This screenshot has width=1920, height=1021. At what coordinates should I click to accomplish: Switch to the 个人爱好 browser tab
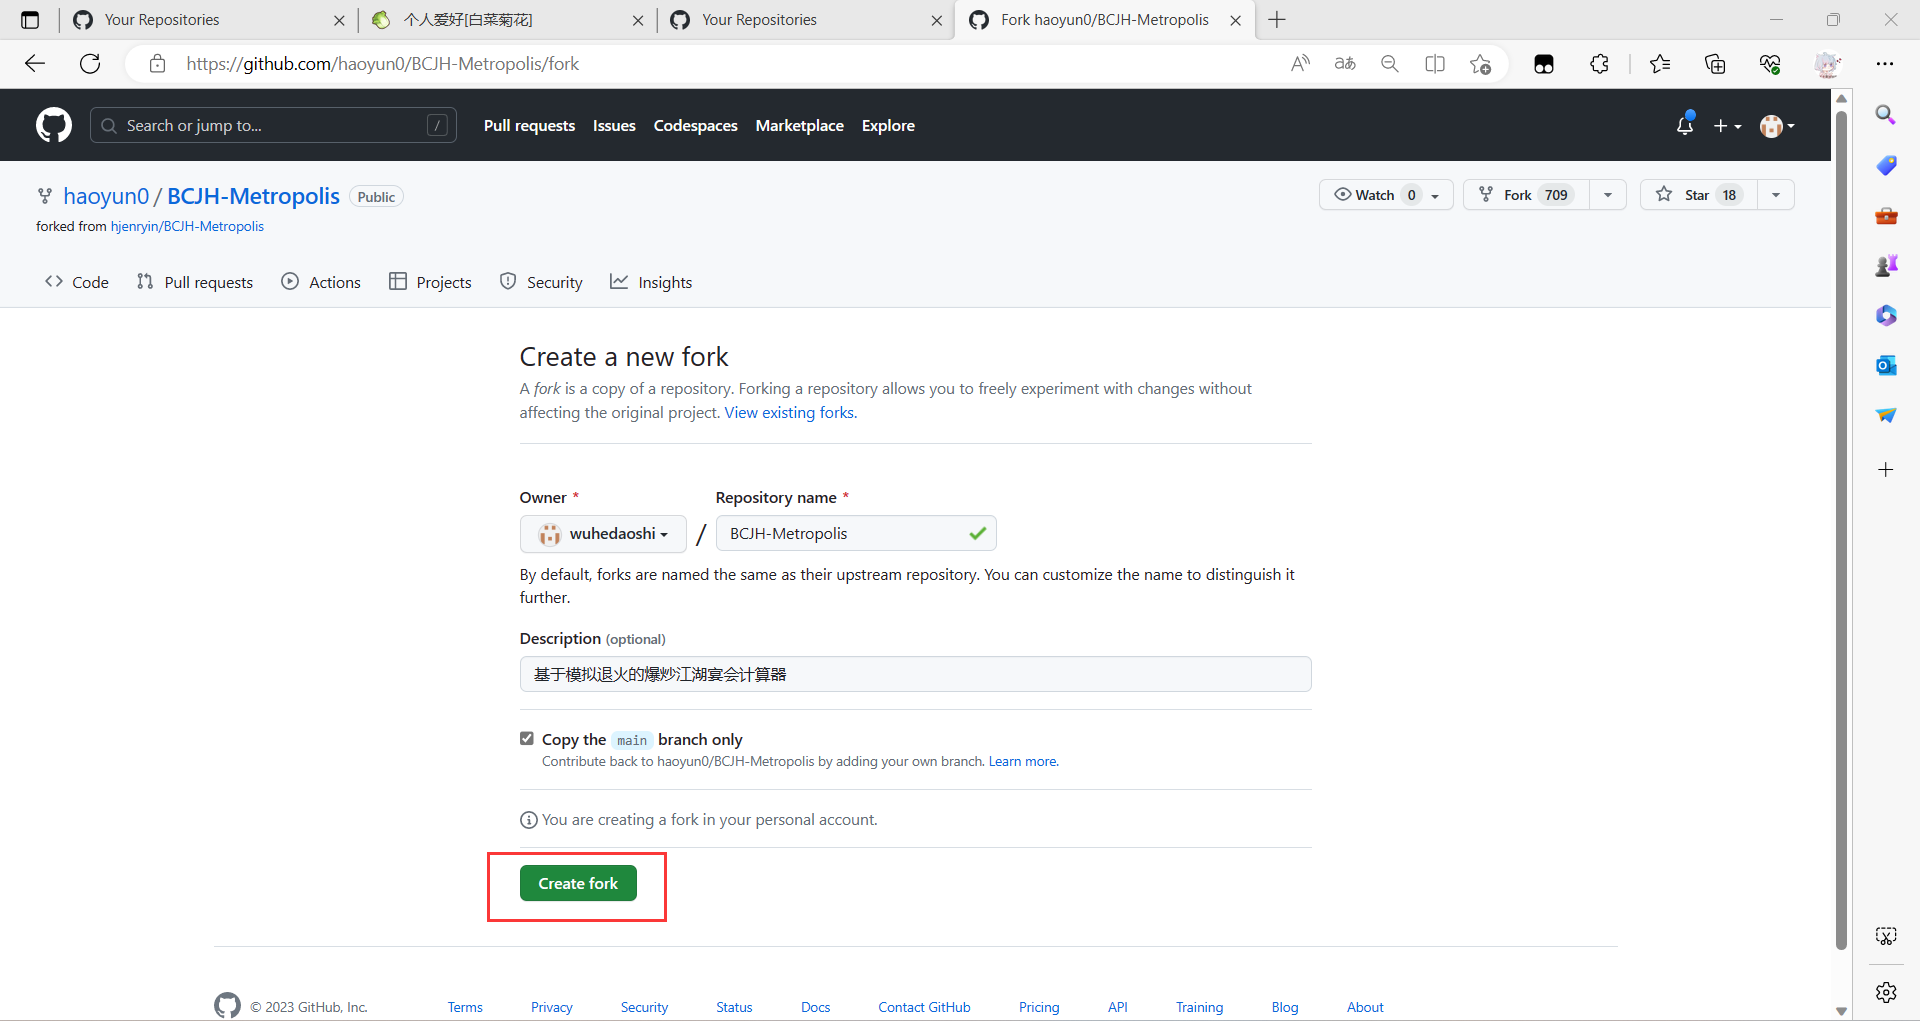[x=505, y=20]
